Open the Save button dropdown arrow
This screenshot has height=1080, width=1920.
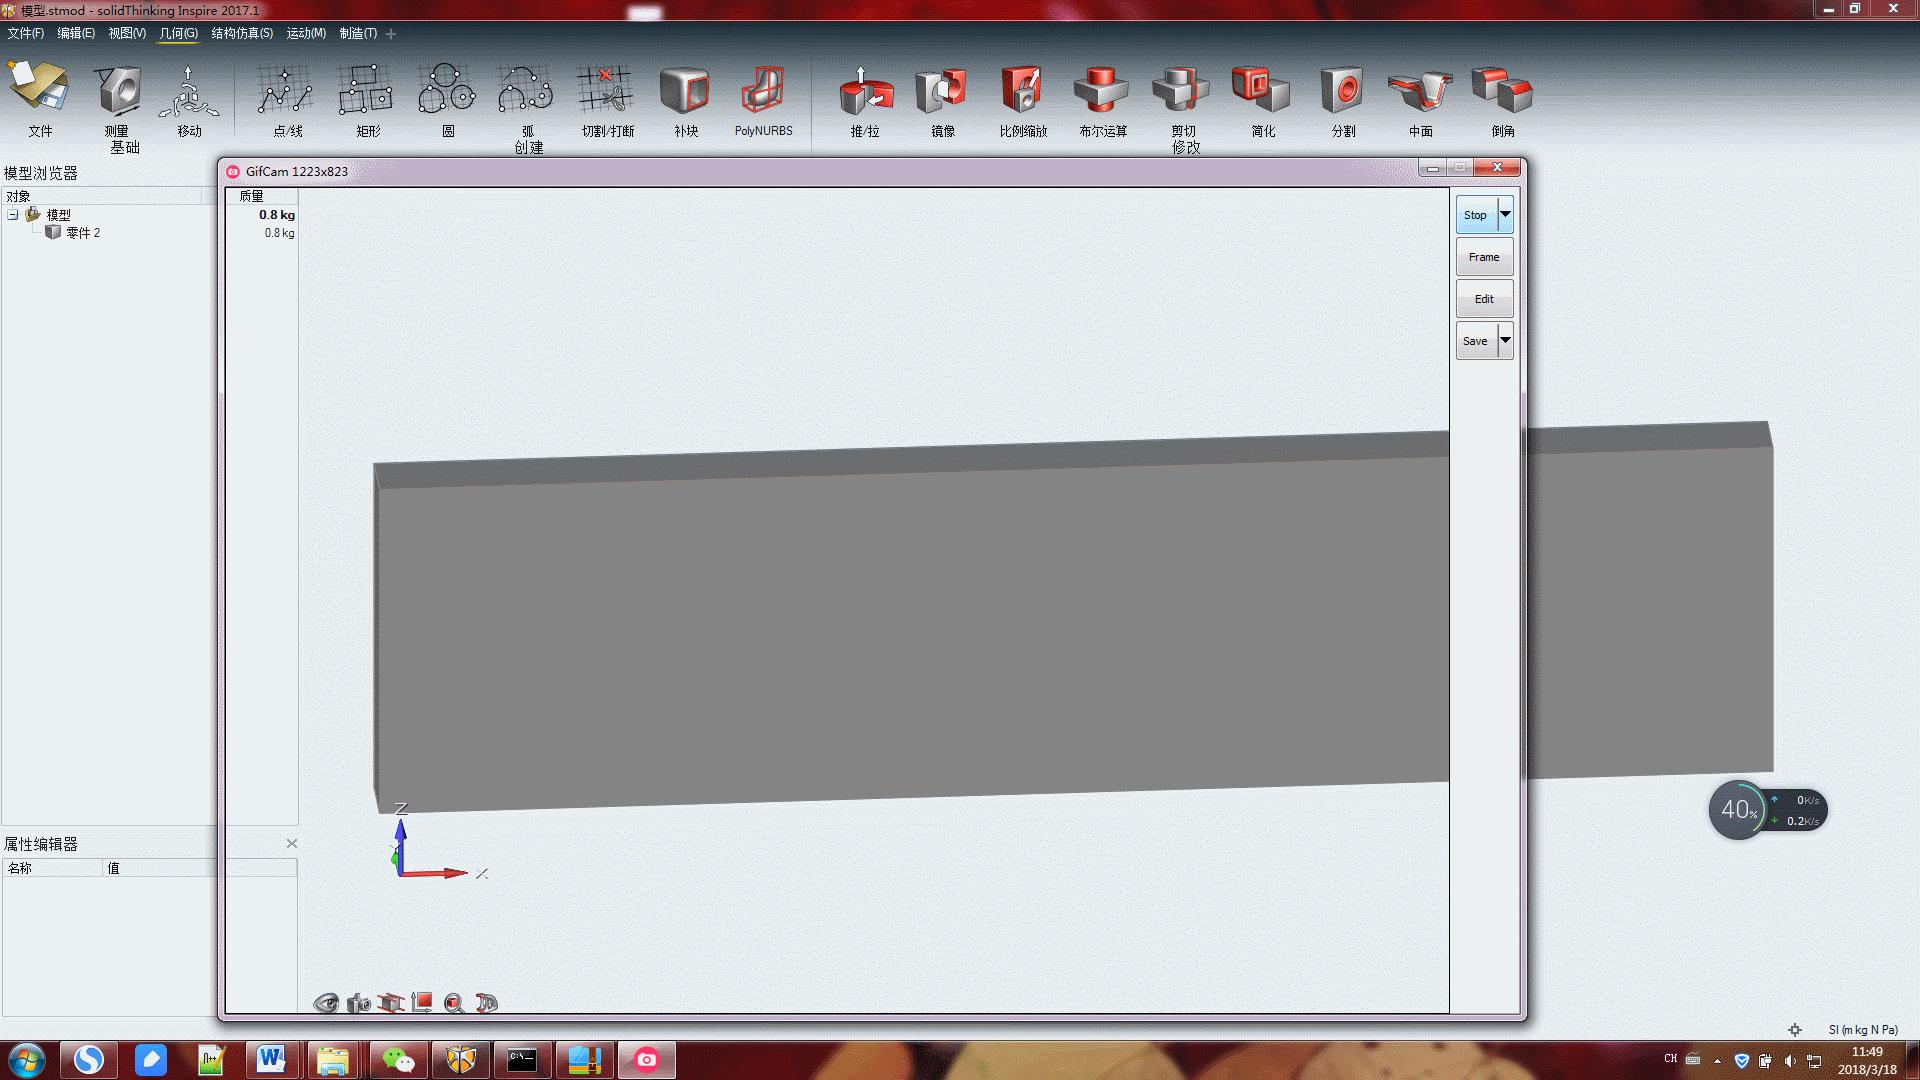coord(1505,341)
